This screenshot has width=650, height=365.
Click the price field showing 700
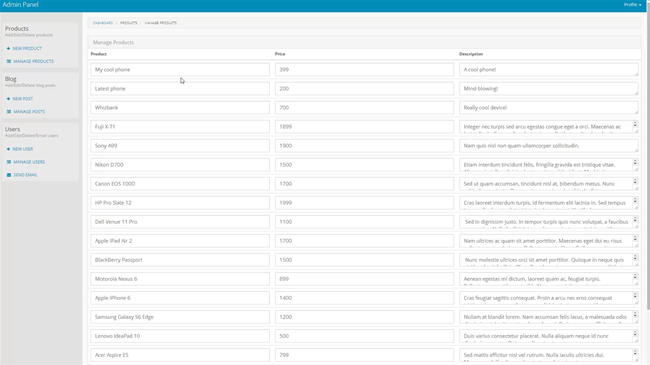tap(364, 108)
